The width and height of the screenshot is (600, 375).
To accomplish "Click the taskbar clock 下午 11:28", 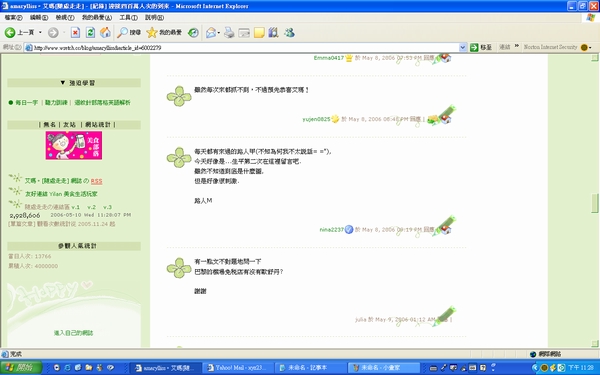I will click(x=581, y=368).
